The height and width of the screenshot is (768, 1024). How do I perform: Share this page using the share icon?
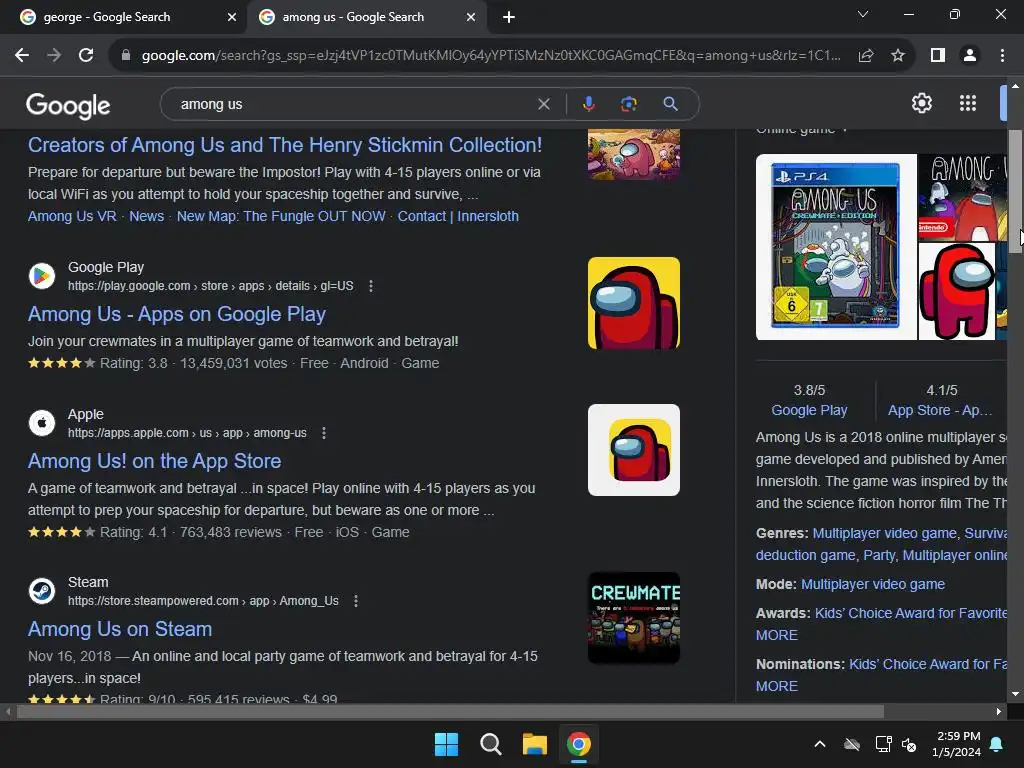pyautogui.click(x=866, y=56)
